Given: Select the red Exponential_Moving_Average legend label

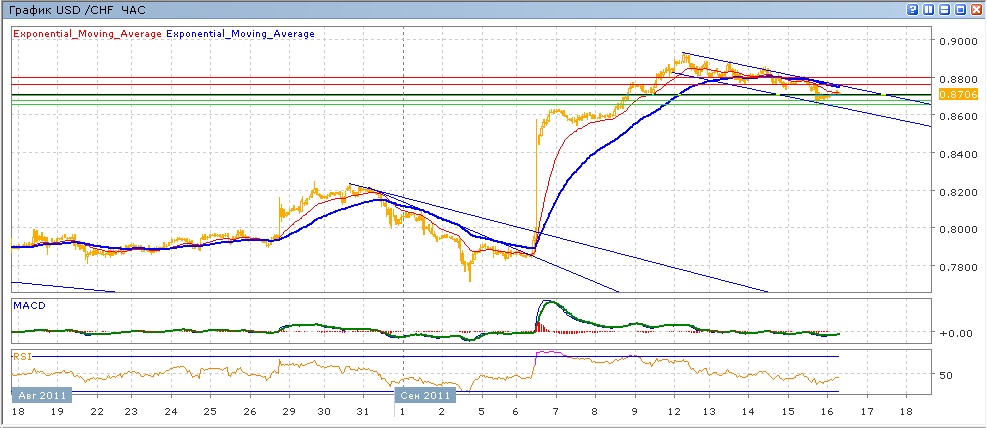Looking at the screenshot, I should (86, 34).
